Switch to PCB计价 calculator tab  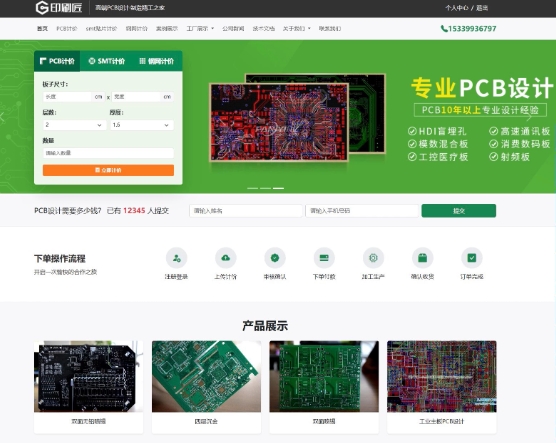pos(57,61)
